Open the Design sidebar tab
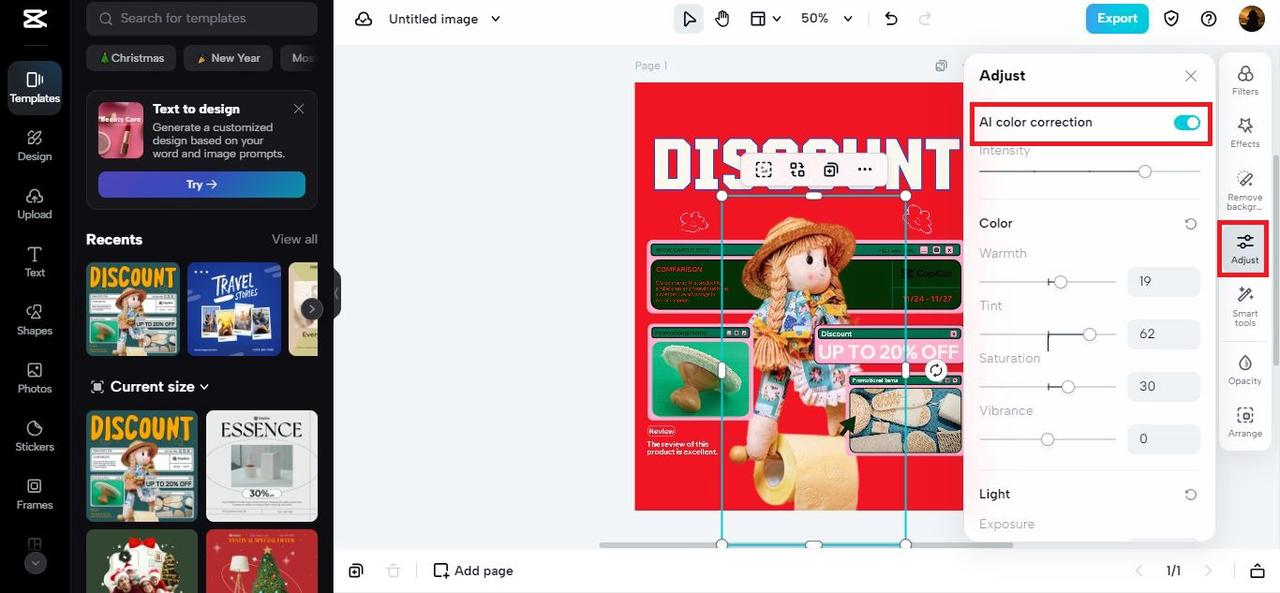Screen dimensions: 1280x593 (x=35, y=145)
